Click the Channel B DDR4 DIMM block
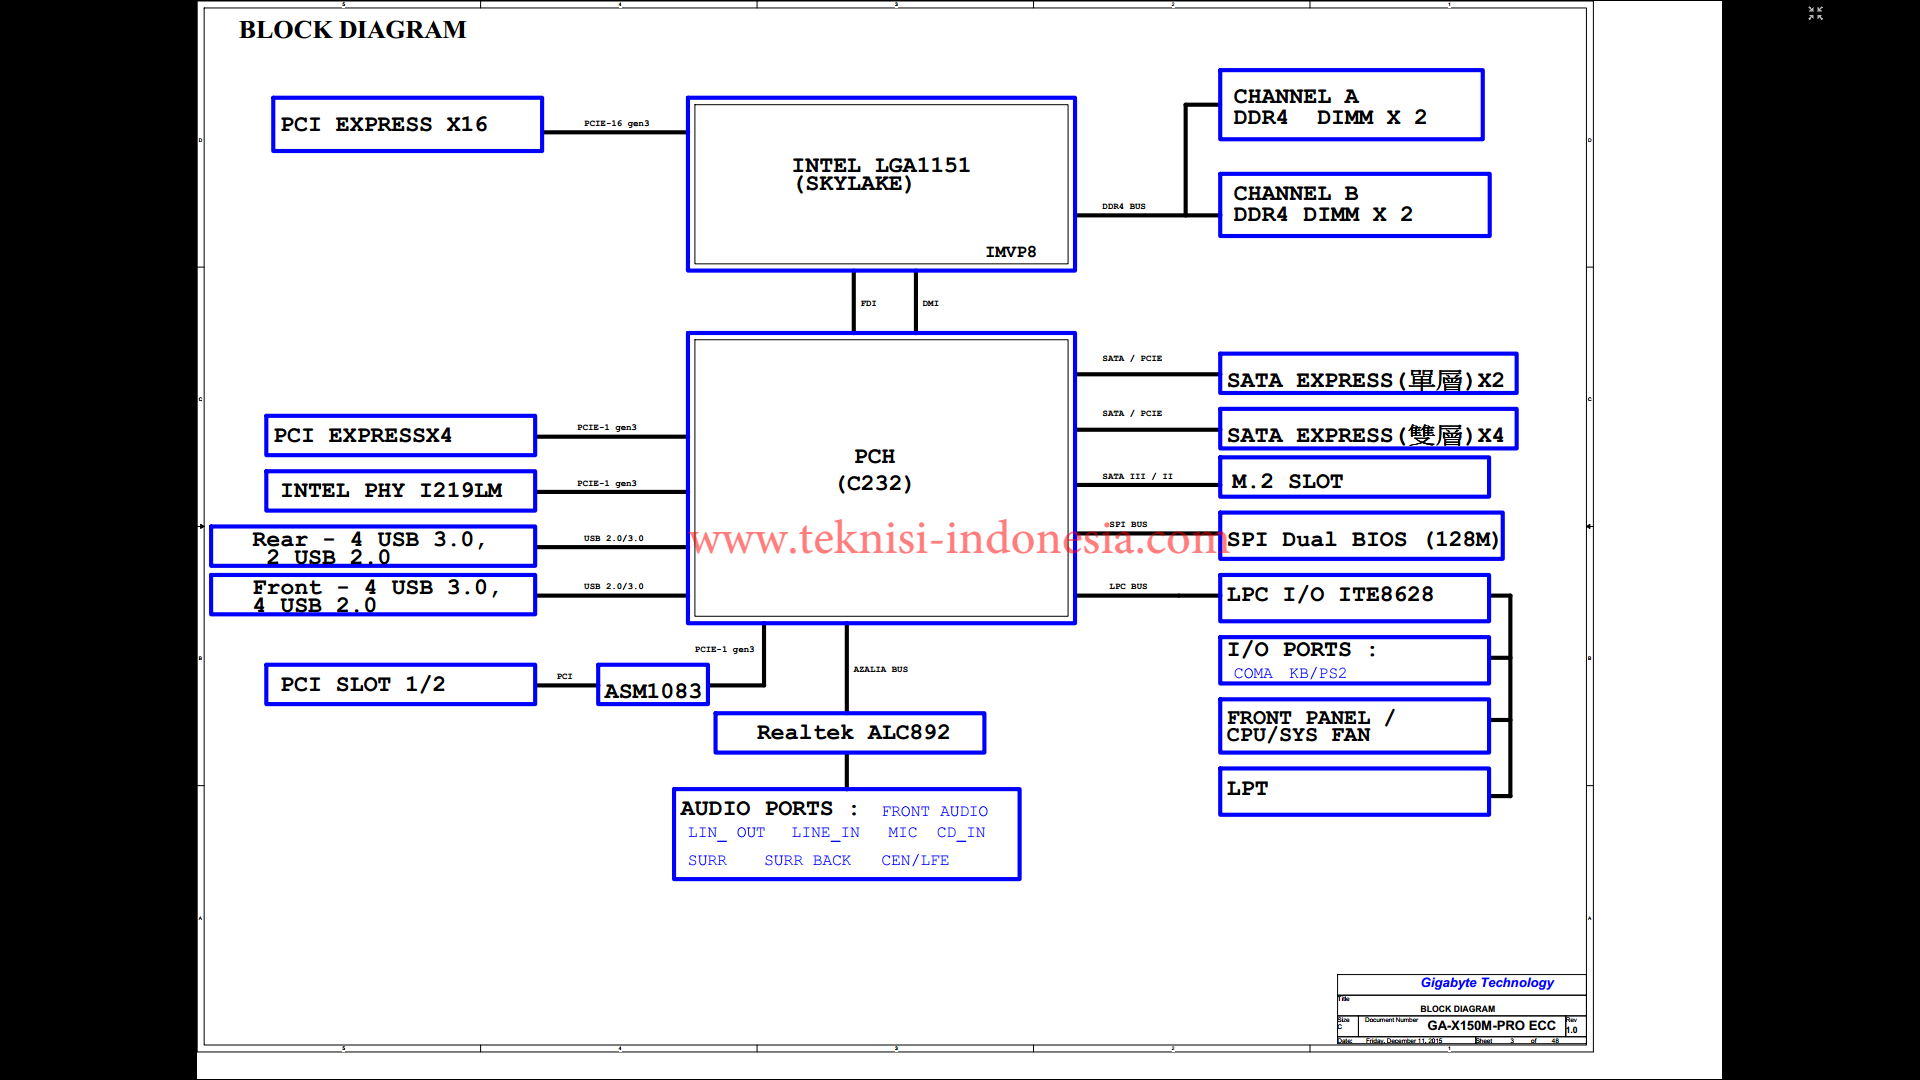The width and height of the screenshot is (1920, 1080). click(1354, 205)
